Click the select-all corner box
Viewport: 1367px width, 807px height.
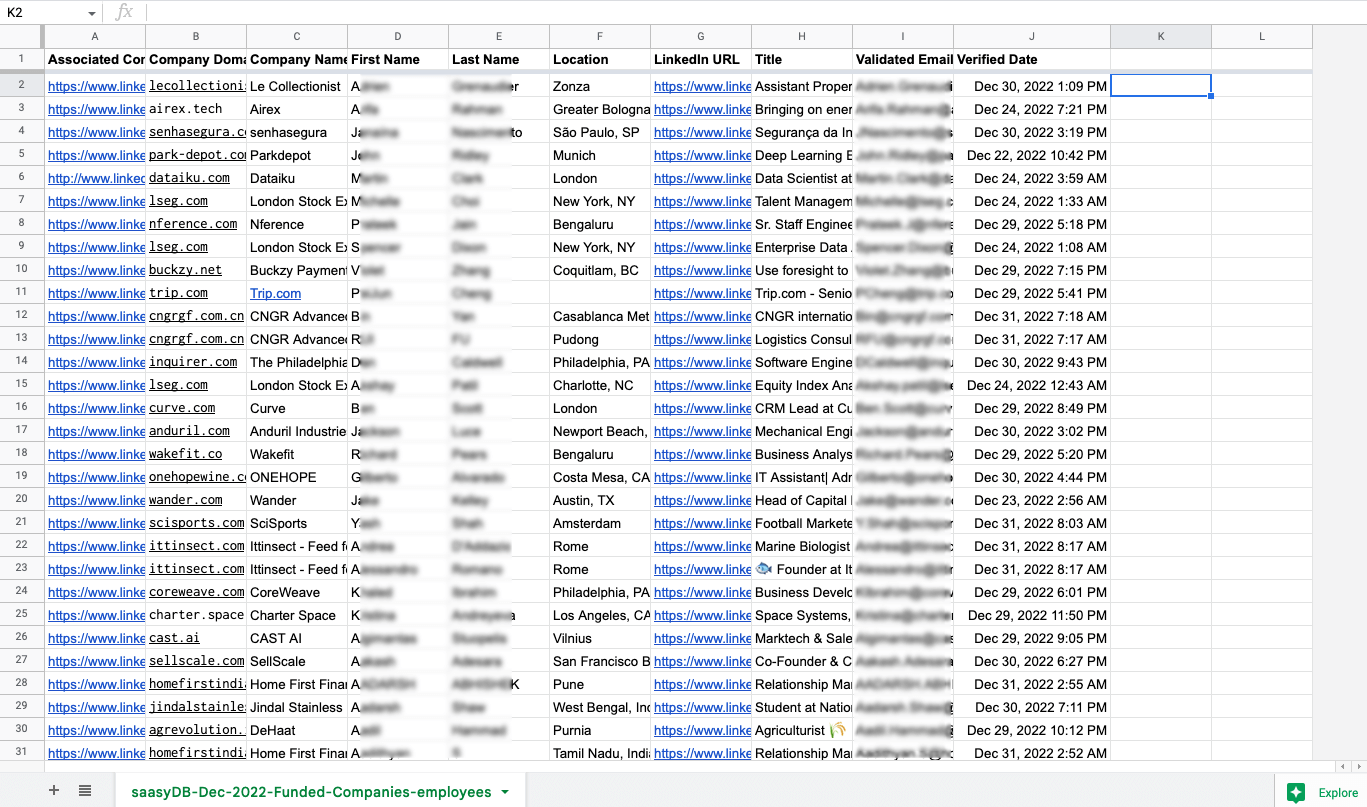[21, 37]
